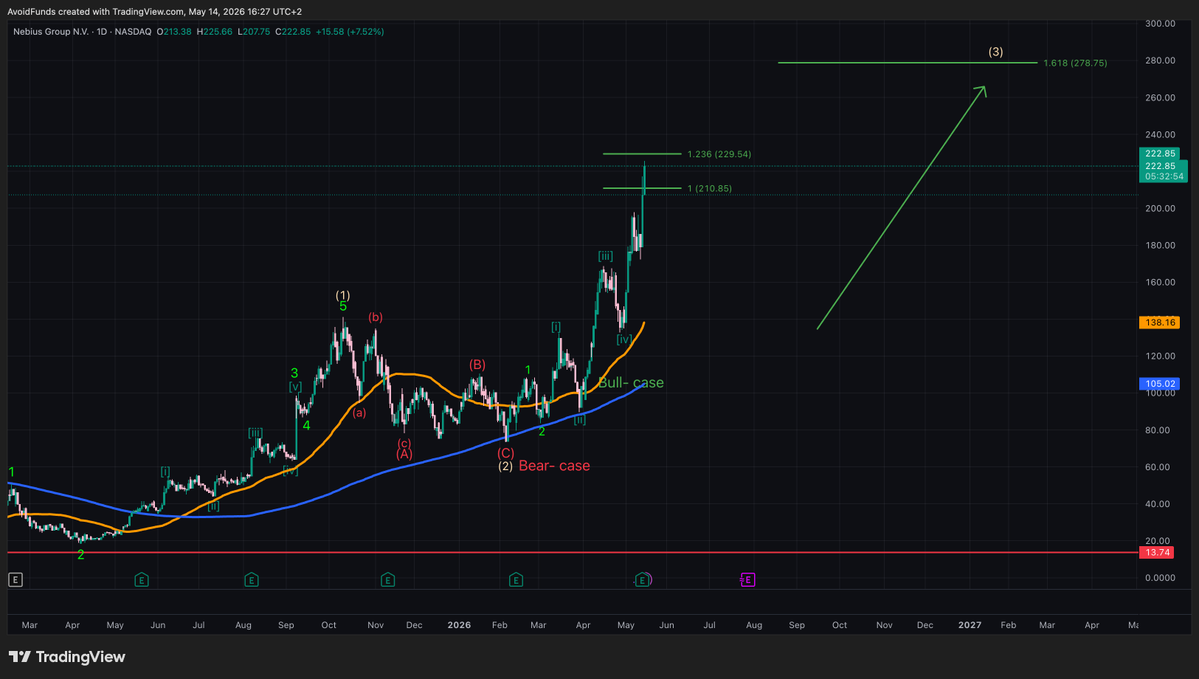Viewport: 1199px width, 679px height.
Task: Click the 60.00 price axis label
Action: [1160, 467]
